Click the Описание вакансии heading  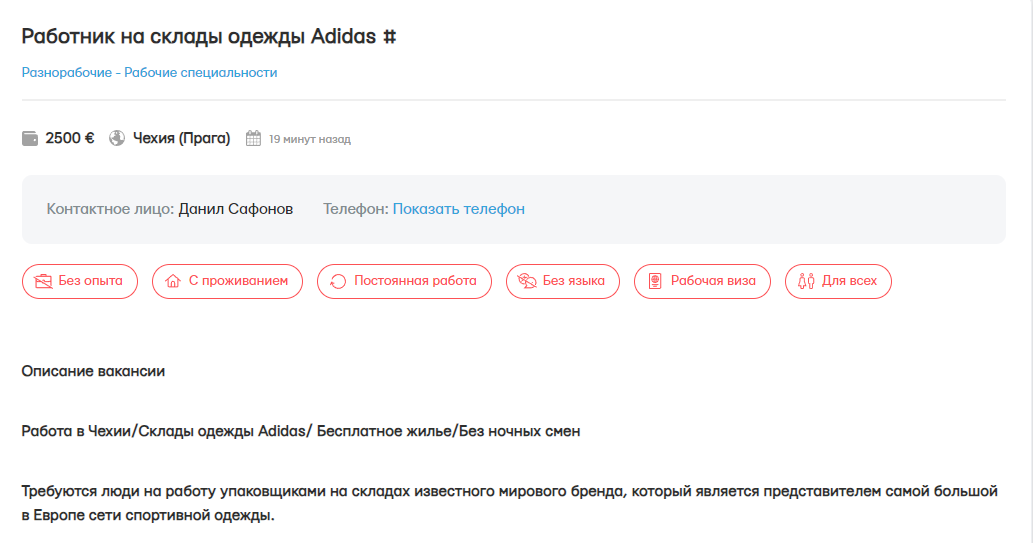tap(93, 371)
